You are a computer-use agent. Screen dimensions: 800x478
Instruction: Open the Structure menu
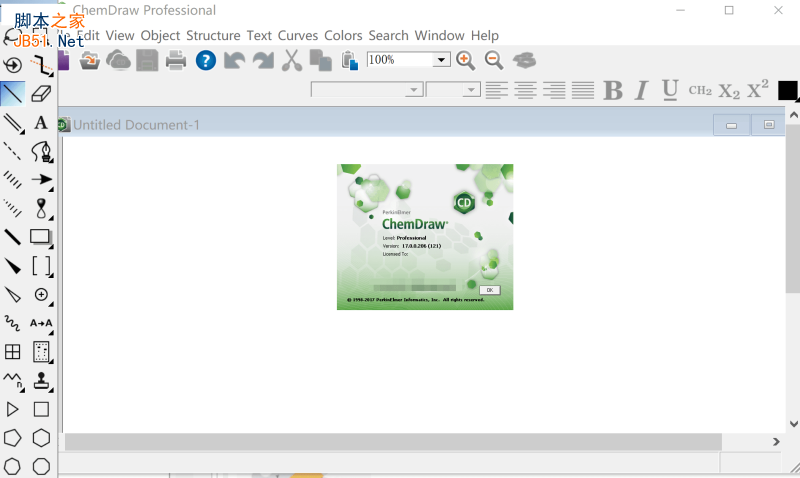[x=213, y=35]
